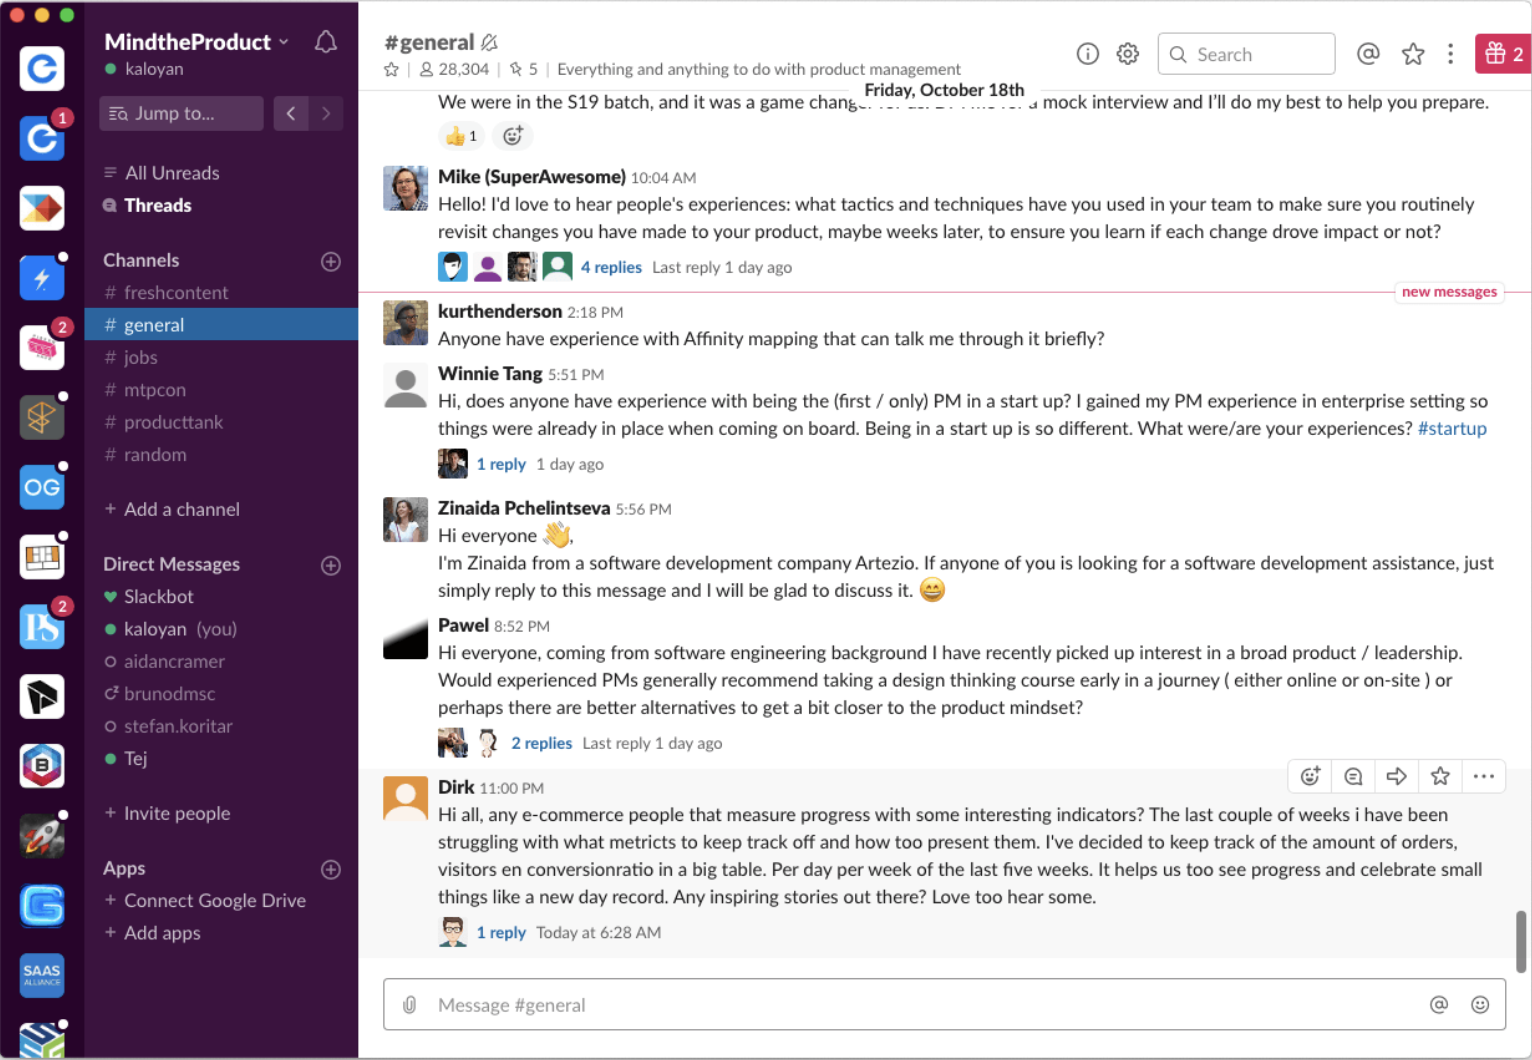Open channel settings gear
The width and height of the screenshot is (1532, 1060).
point(1128,54)
